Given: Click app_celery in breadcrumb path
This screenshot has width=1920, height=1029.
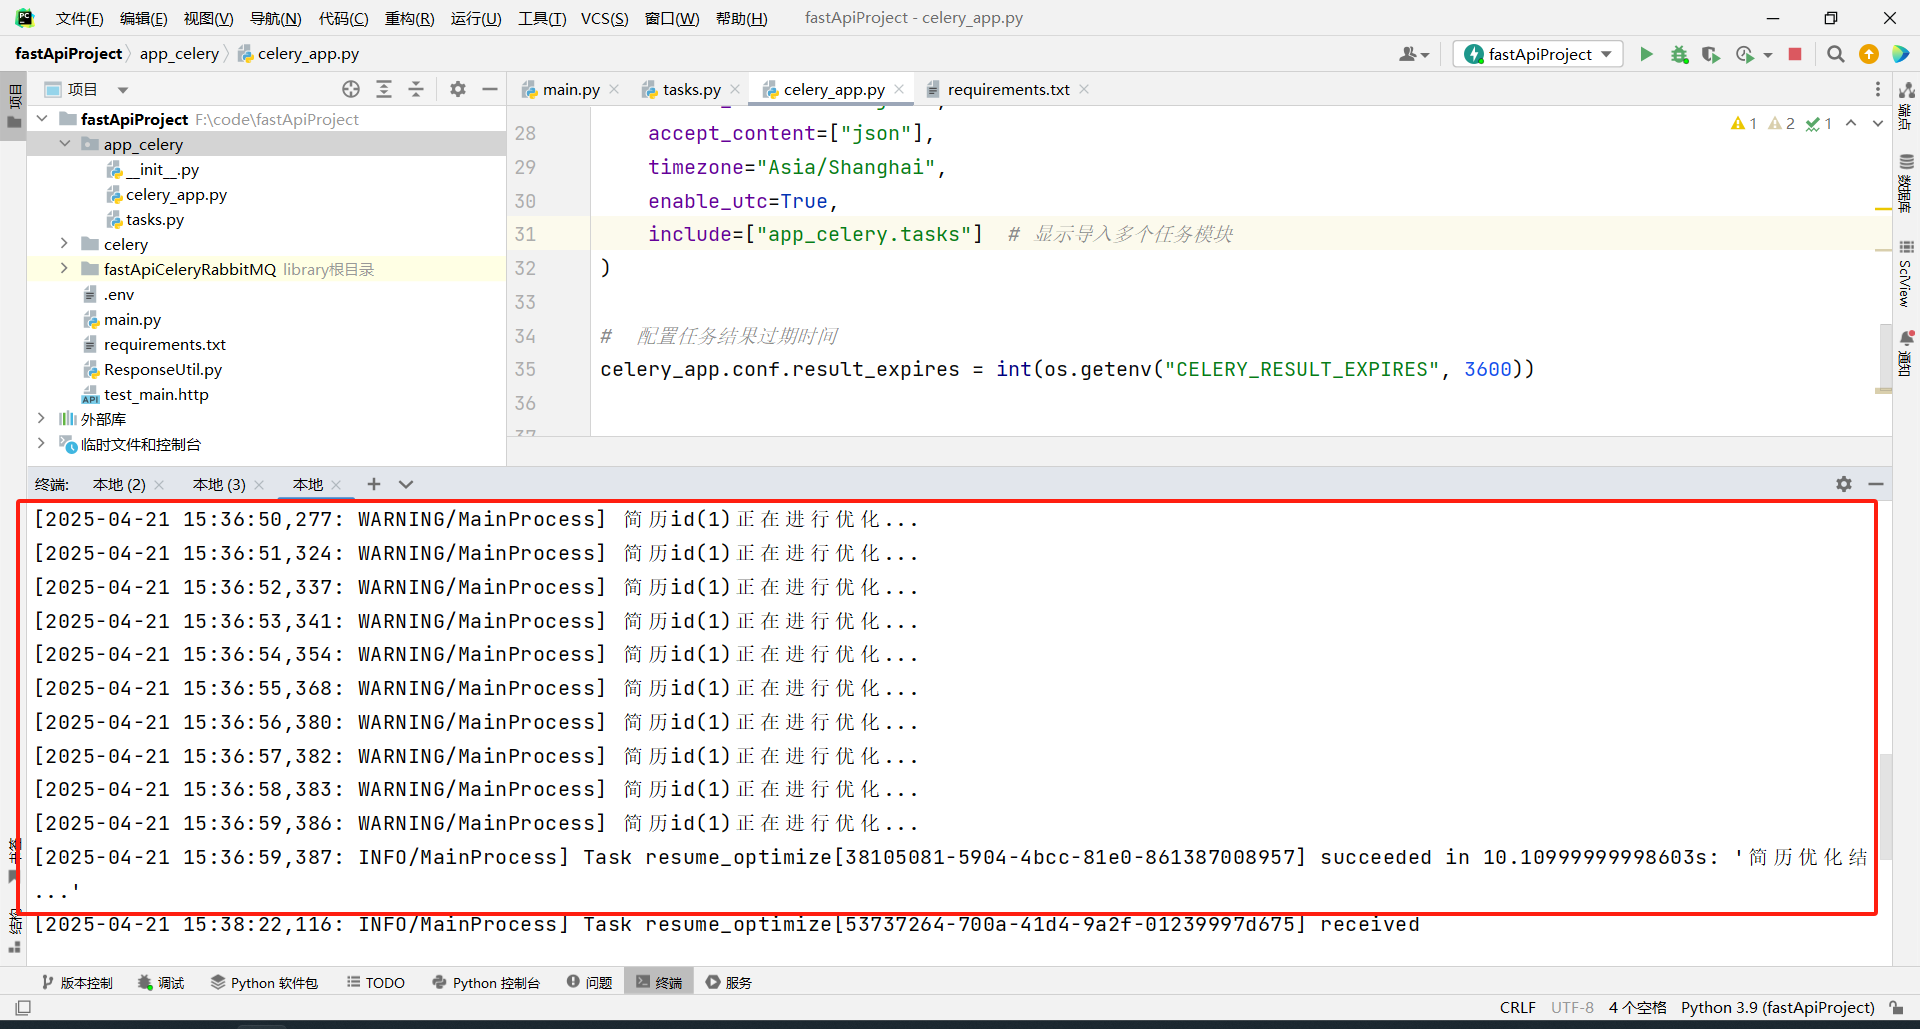Looking at the screenshot, I should (179, 54).
